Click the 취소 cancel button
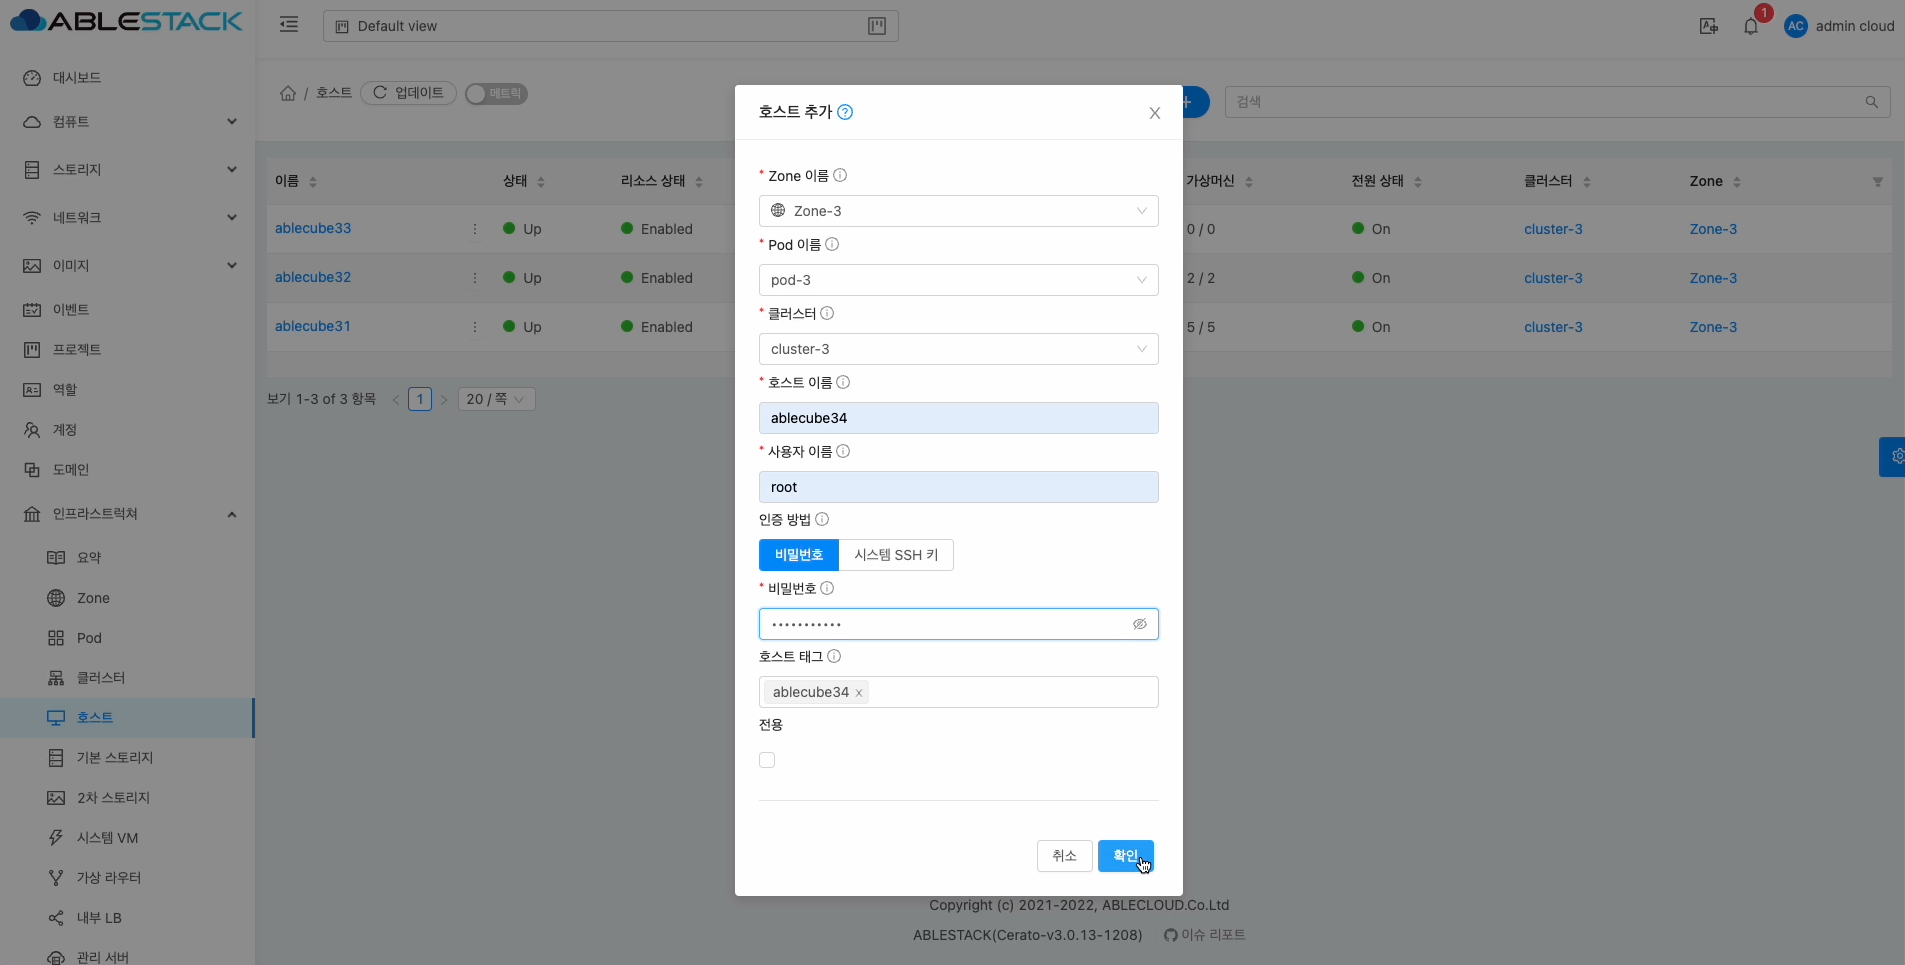Viewport: 1905px width, 965px height. coord(1064,856)
